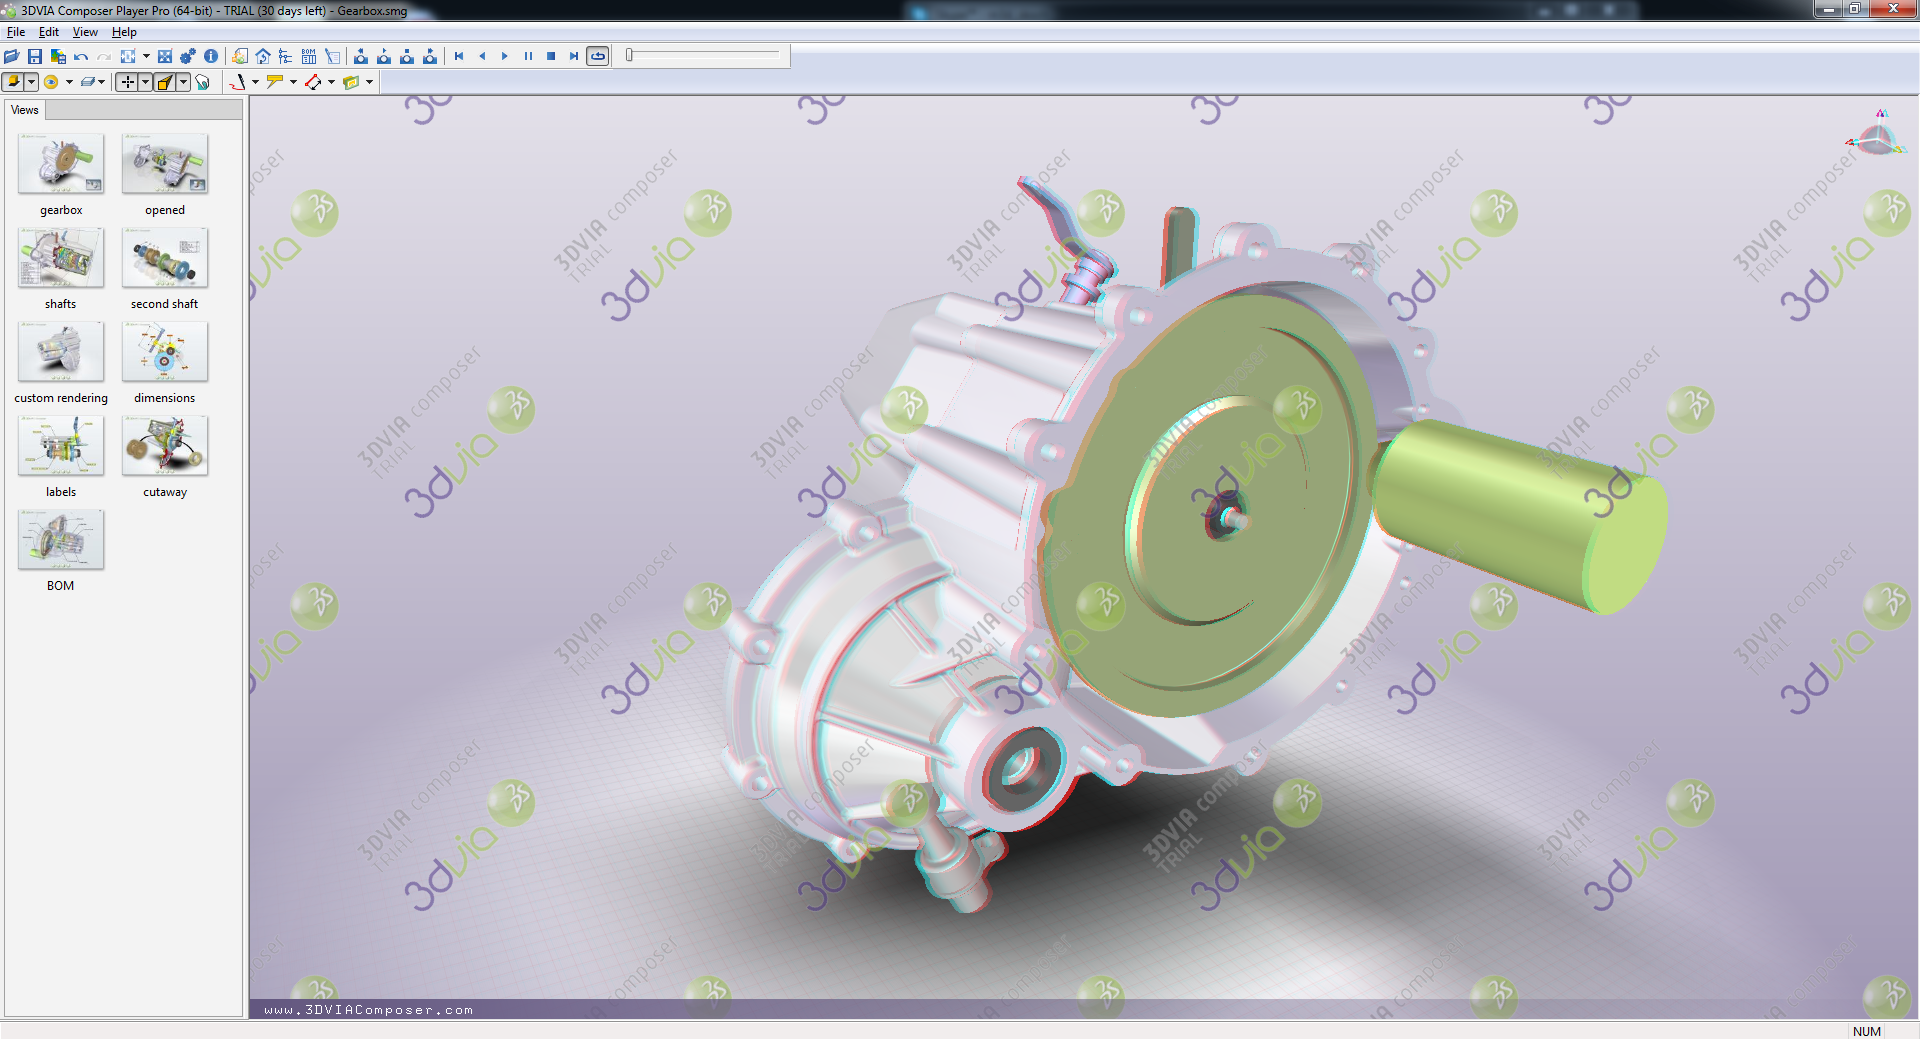The height and width of the screenshot is (1040, 1920).
Task: Open the Edit menu
Action: (49, 32)
